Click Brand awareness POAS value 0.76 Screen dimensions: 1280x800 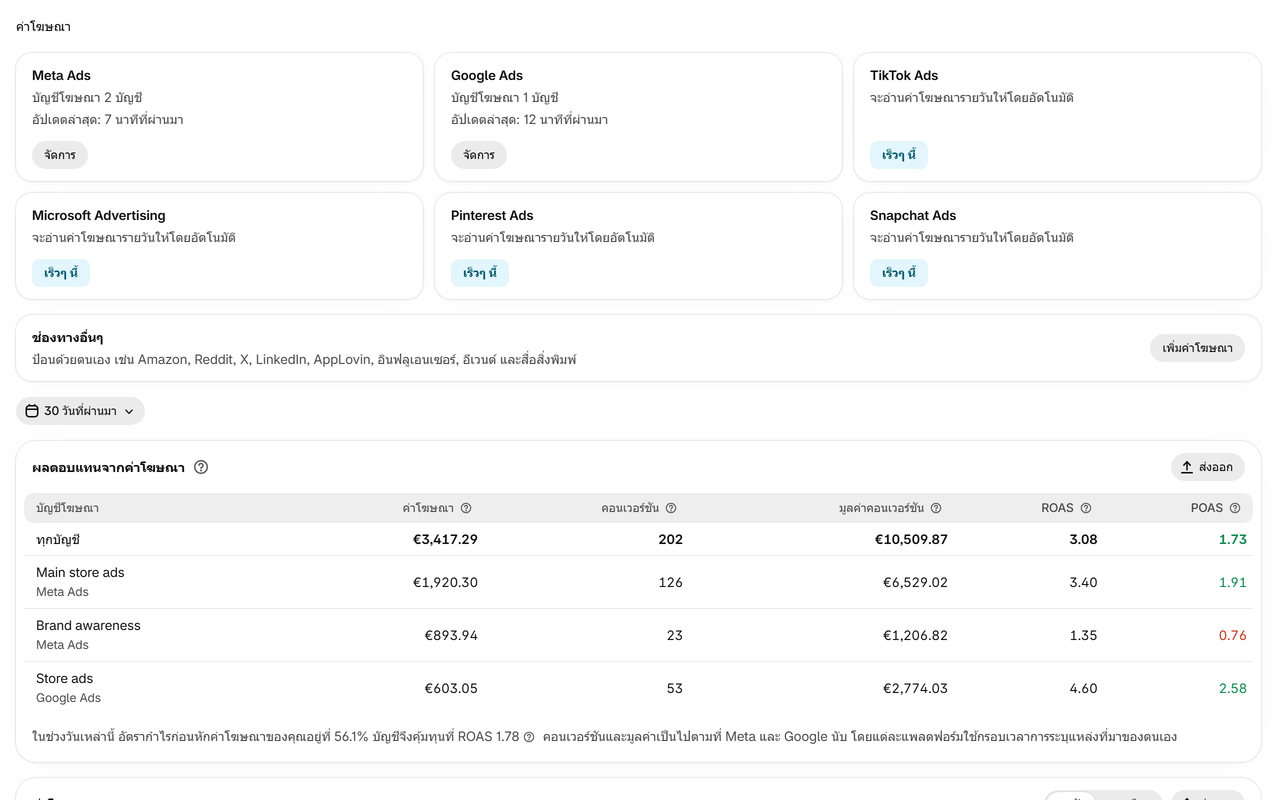[1232, 635]
